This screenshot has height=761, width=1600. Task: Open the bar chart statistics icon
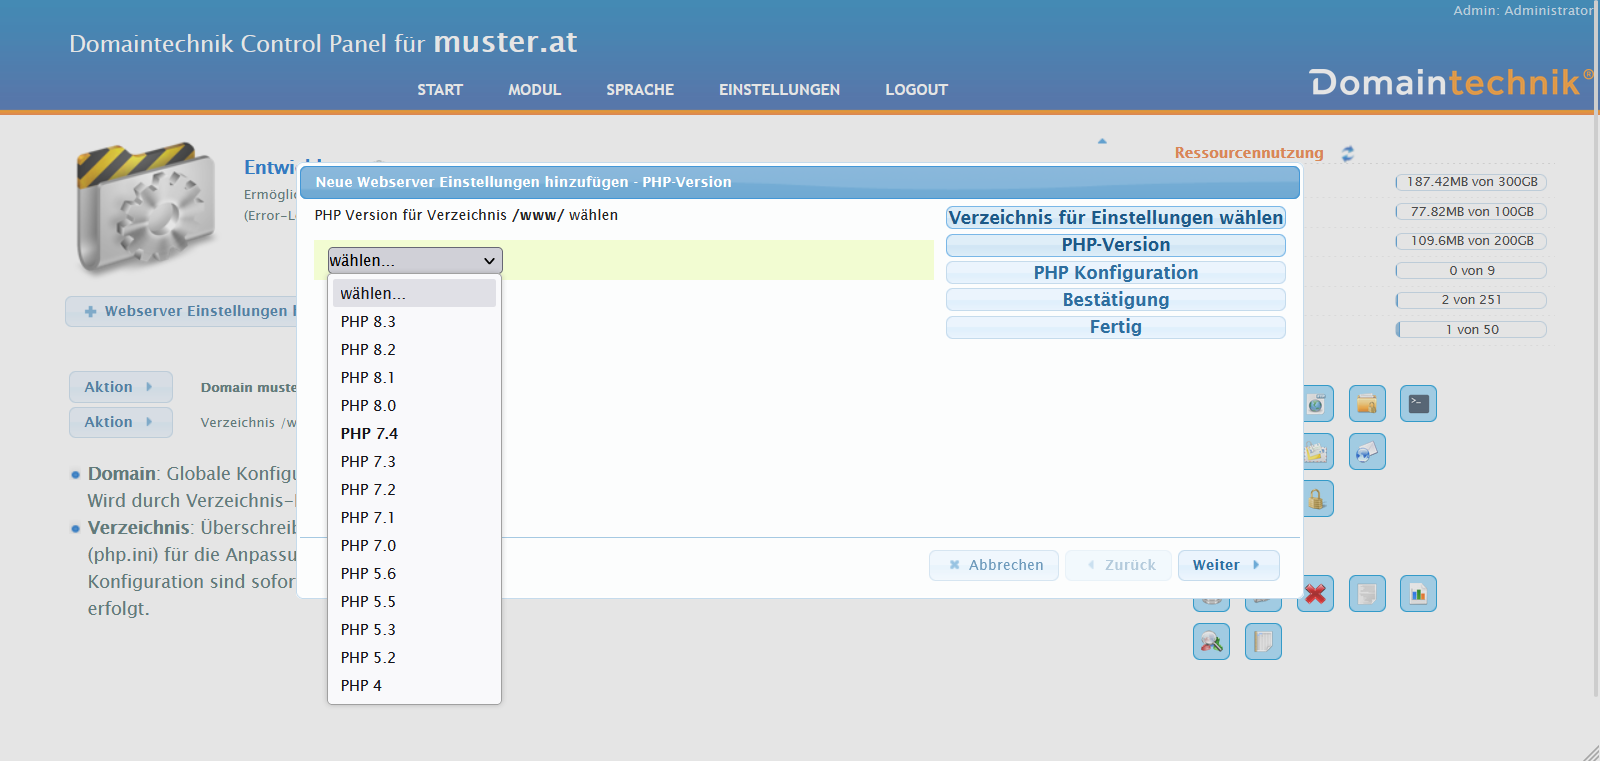coord(1418,594)
